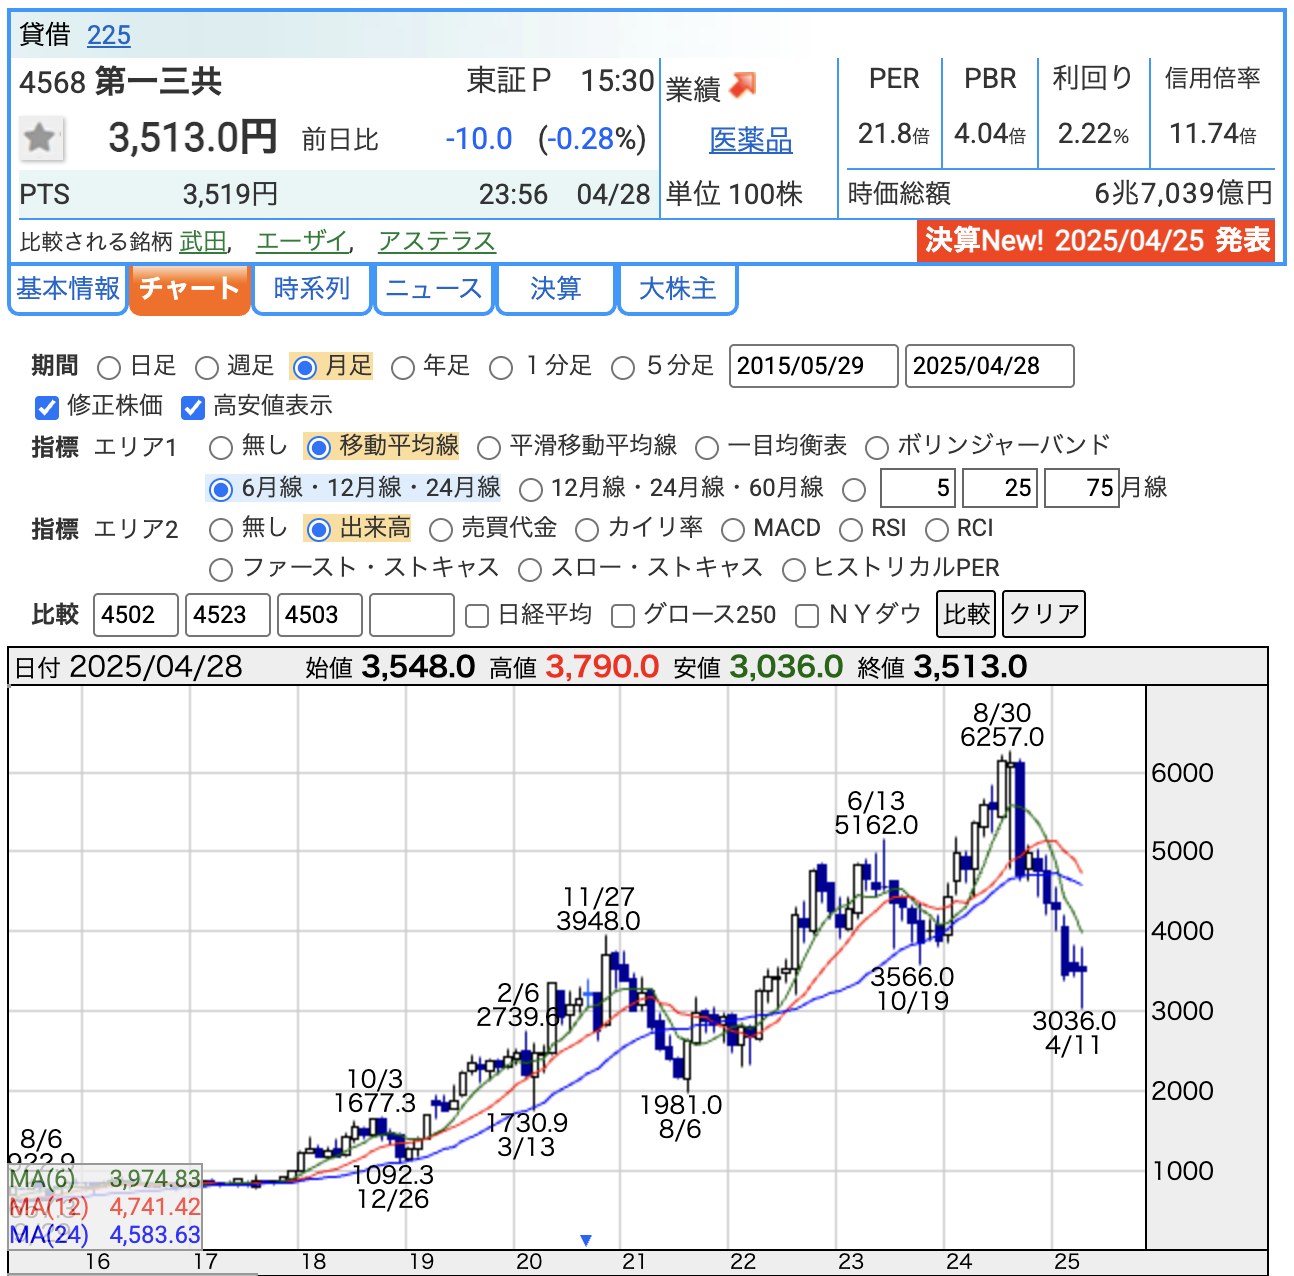Image resolution: width=1294 pixels, height=1276 pixels.
Task: Select custom month-line radio option
Action: click(854, 490)
